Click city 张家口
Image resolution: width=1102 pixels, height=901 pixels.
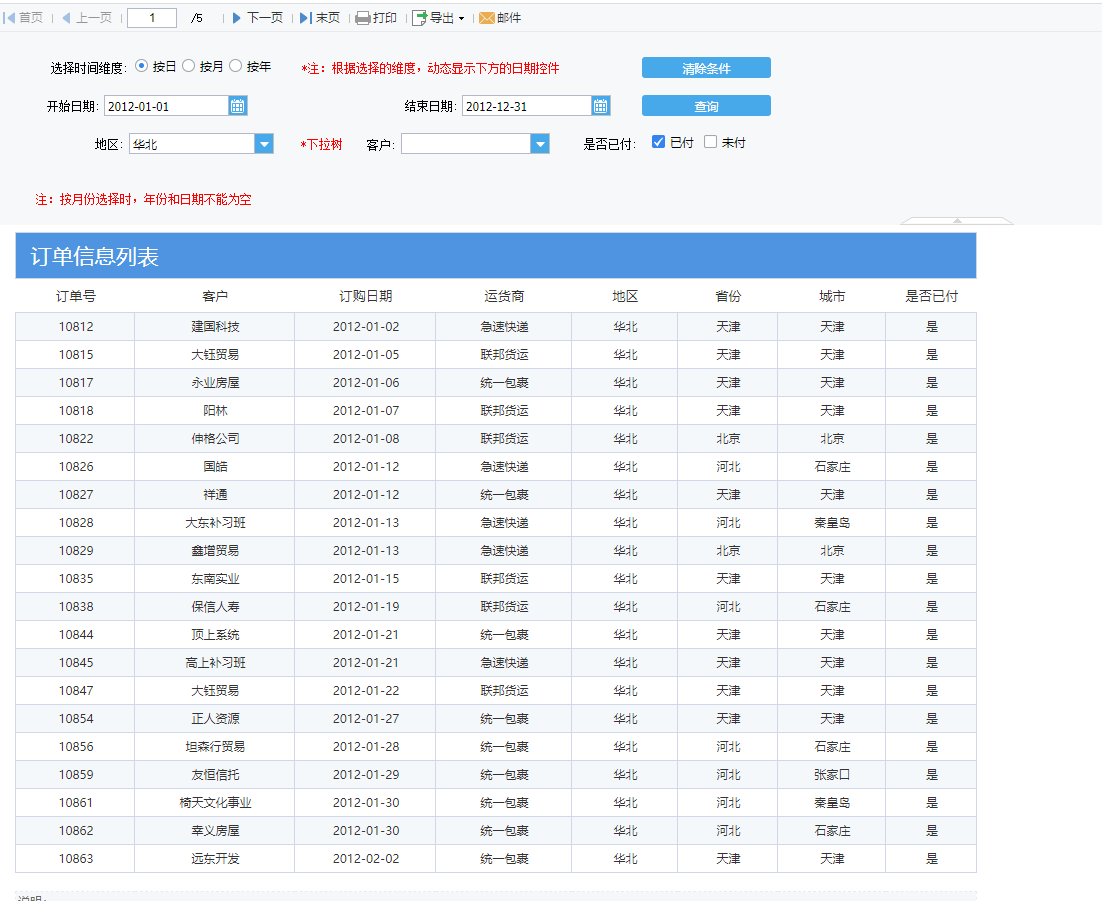(x=832, y=774)
